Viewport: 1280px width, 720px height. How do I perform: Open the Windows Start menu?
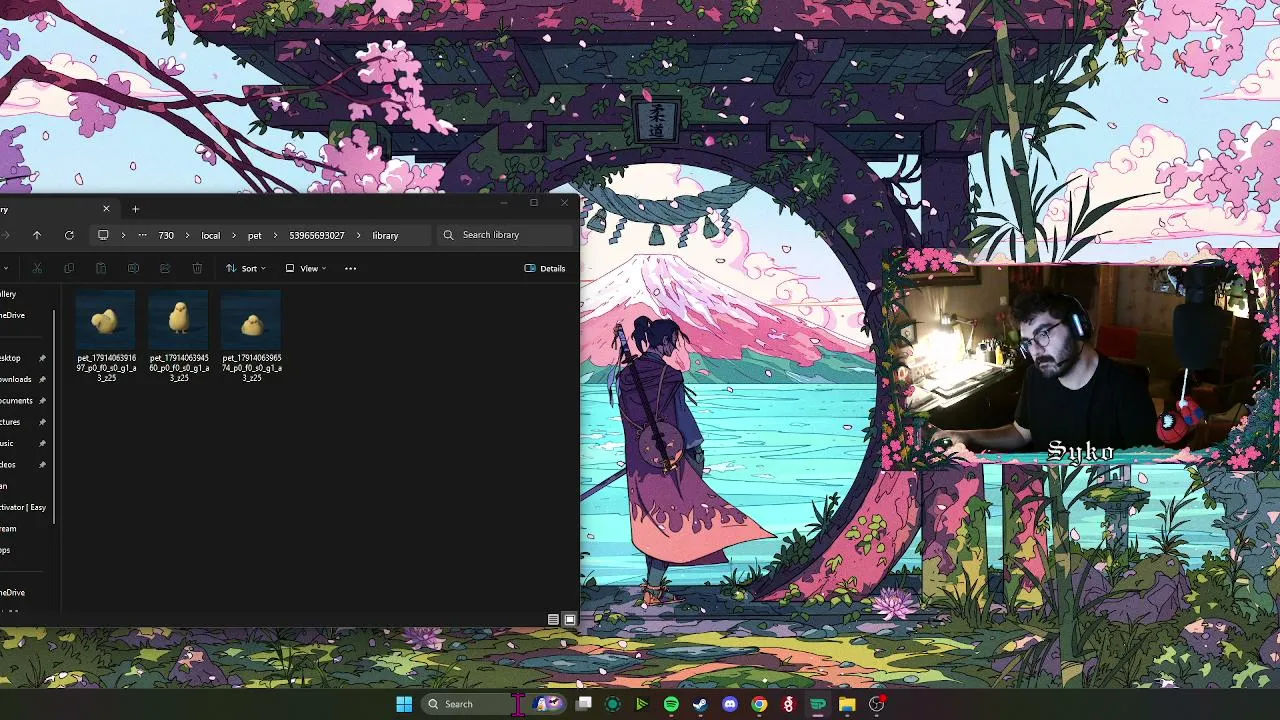coord(404,704)
